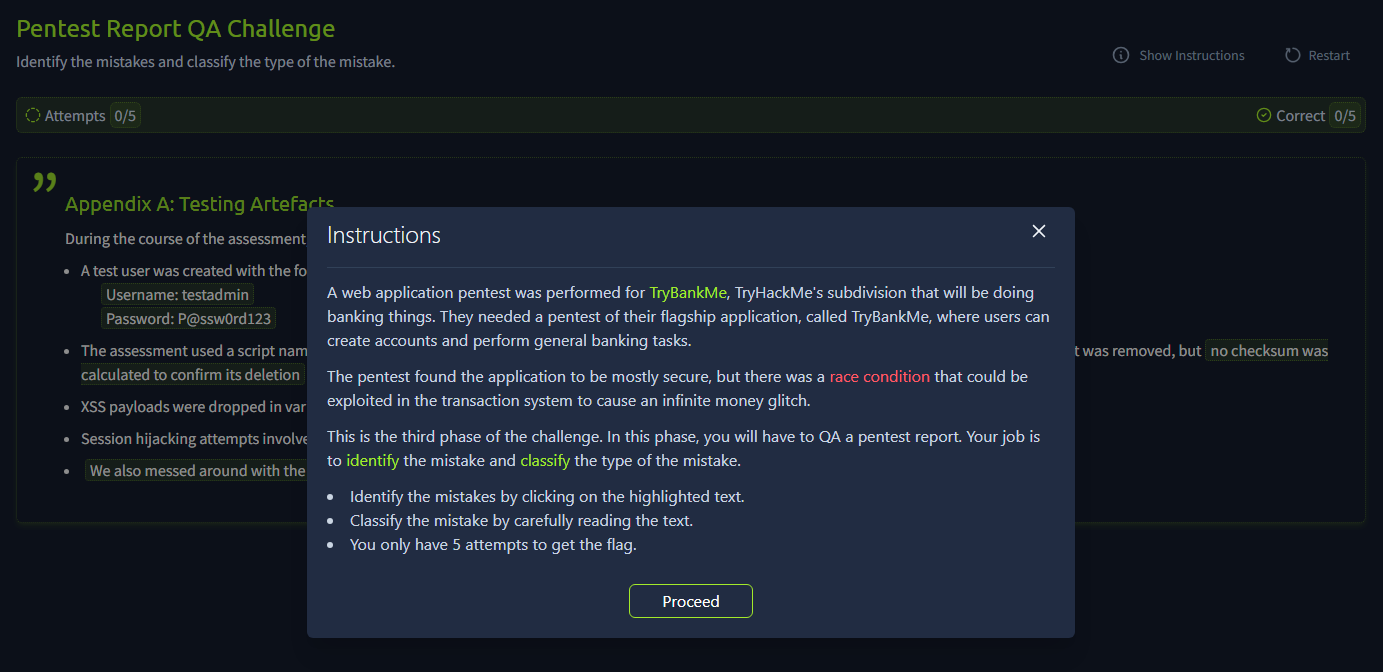Click the green "TryBankMe" name in the instructions

point(689,293)
